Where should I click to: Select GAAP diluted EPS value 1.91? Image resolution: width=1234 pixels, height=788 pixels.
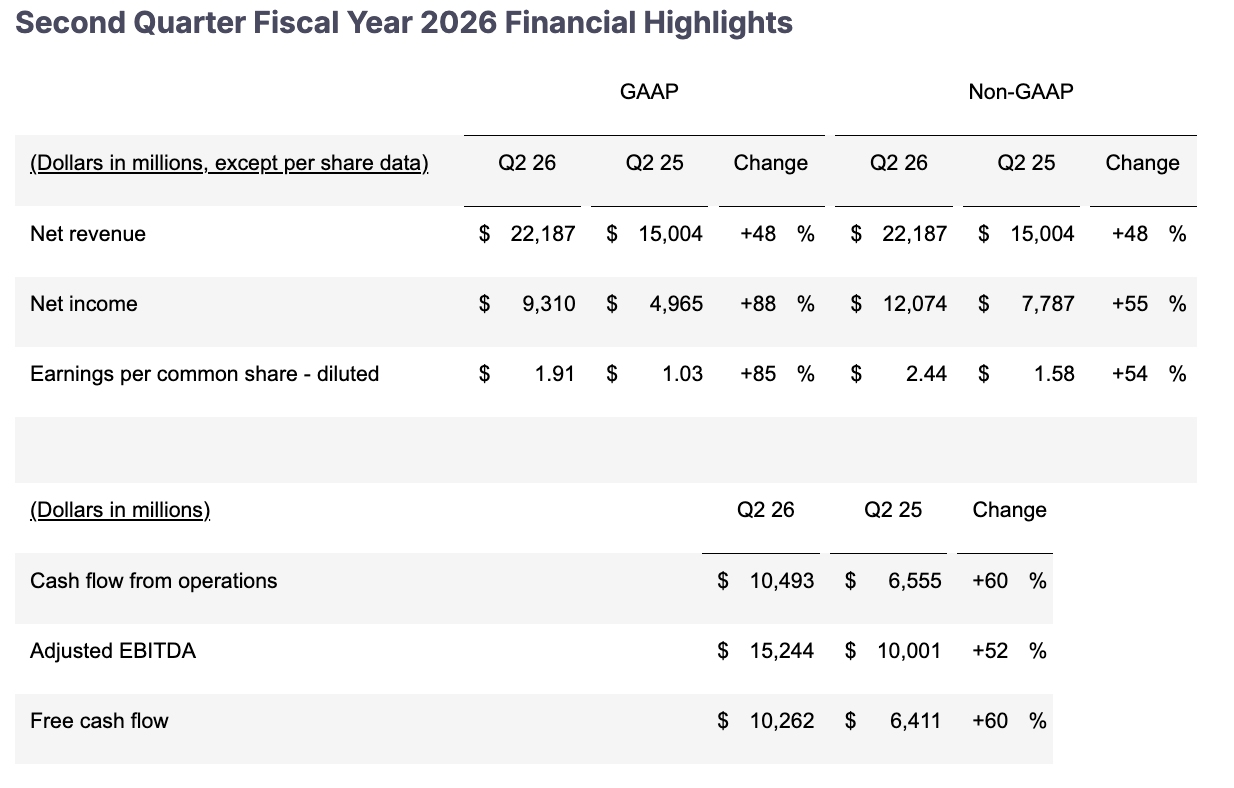[x=555, y=374]
